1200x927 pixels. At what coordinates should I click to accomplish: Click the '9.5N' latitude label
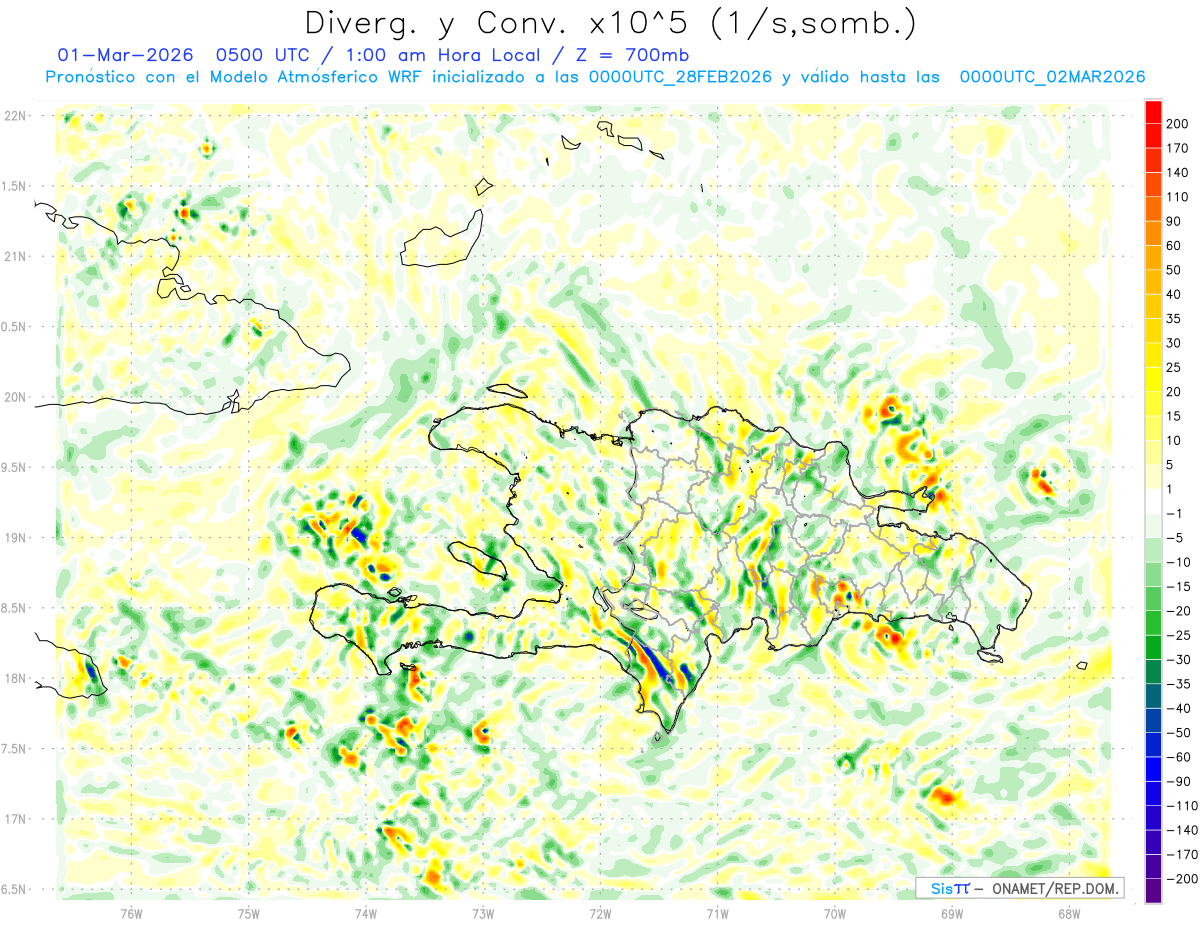14,467
